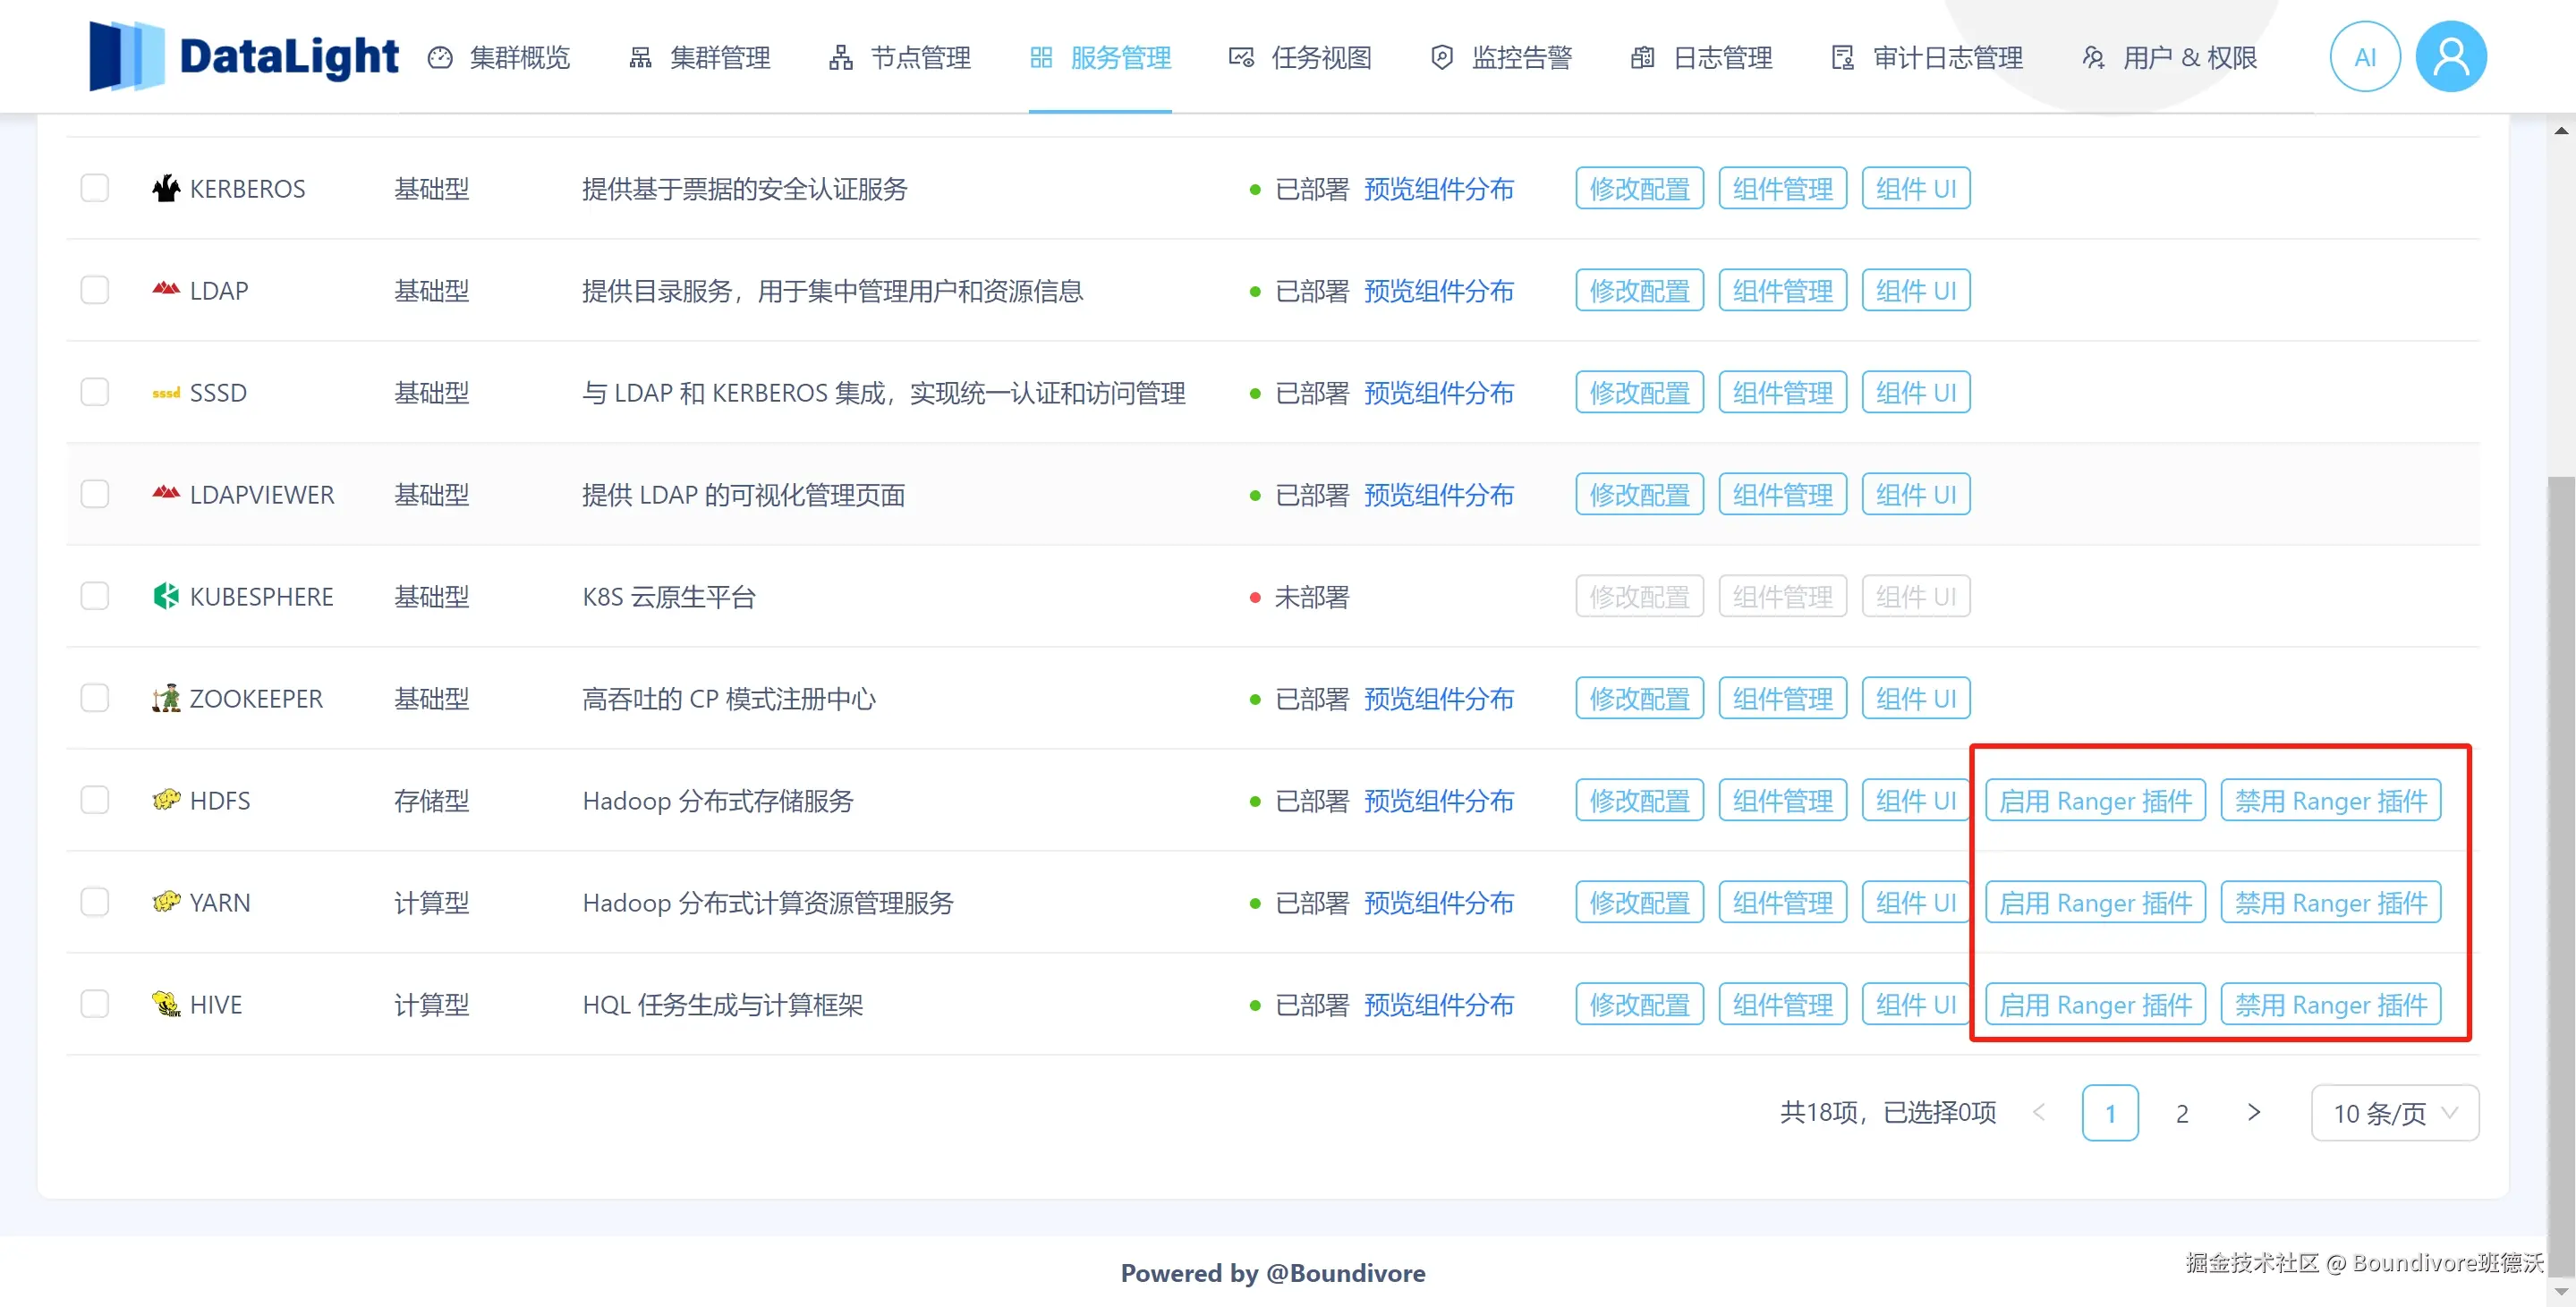The width and height of the screenshot is (2576, 1307).
Task: Open the AI assistant circle icon
Action: pos(2364,57)
